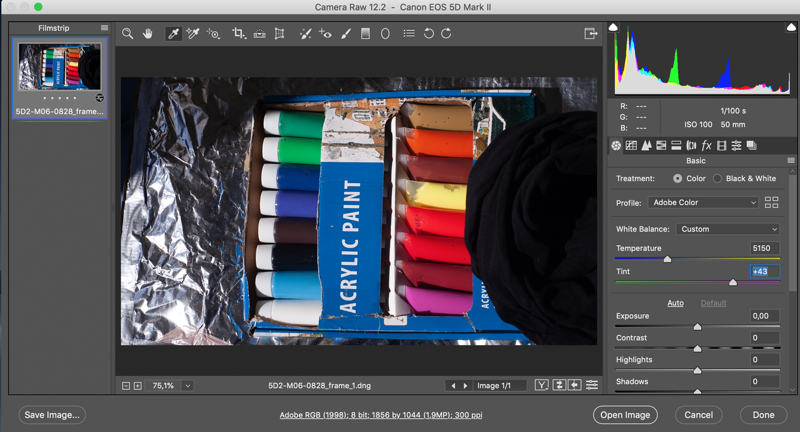
Task: Select the Black & White treatment
Action: pyautogui.click(x=717, y=179)
